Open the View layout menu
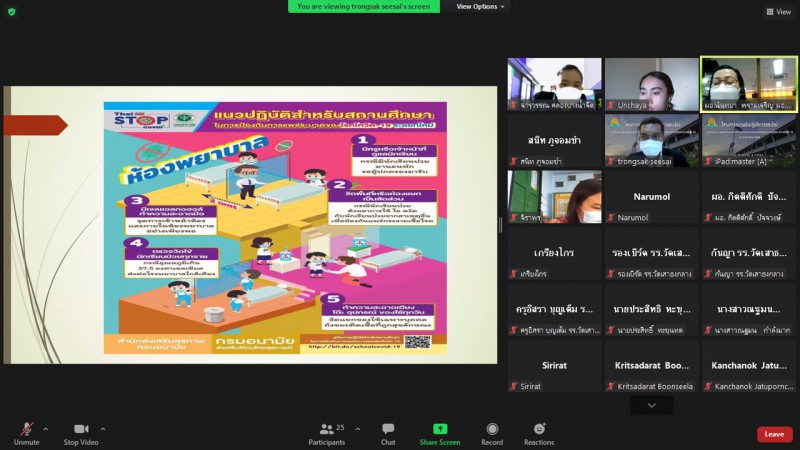800x450 pixels. (x=777, y=12)
